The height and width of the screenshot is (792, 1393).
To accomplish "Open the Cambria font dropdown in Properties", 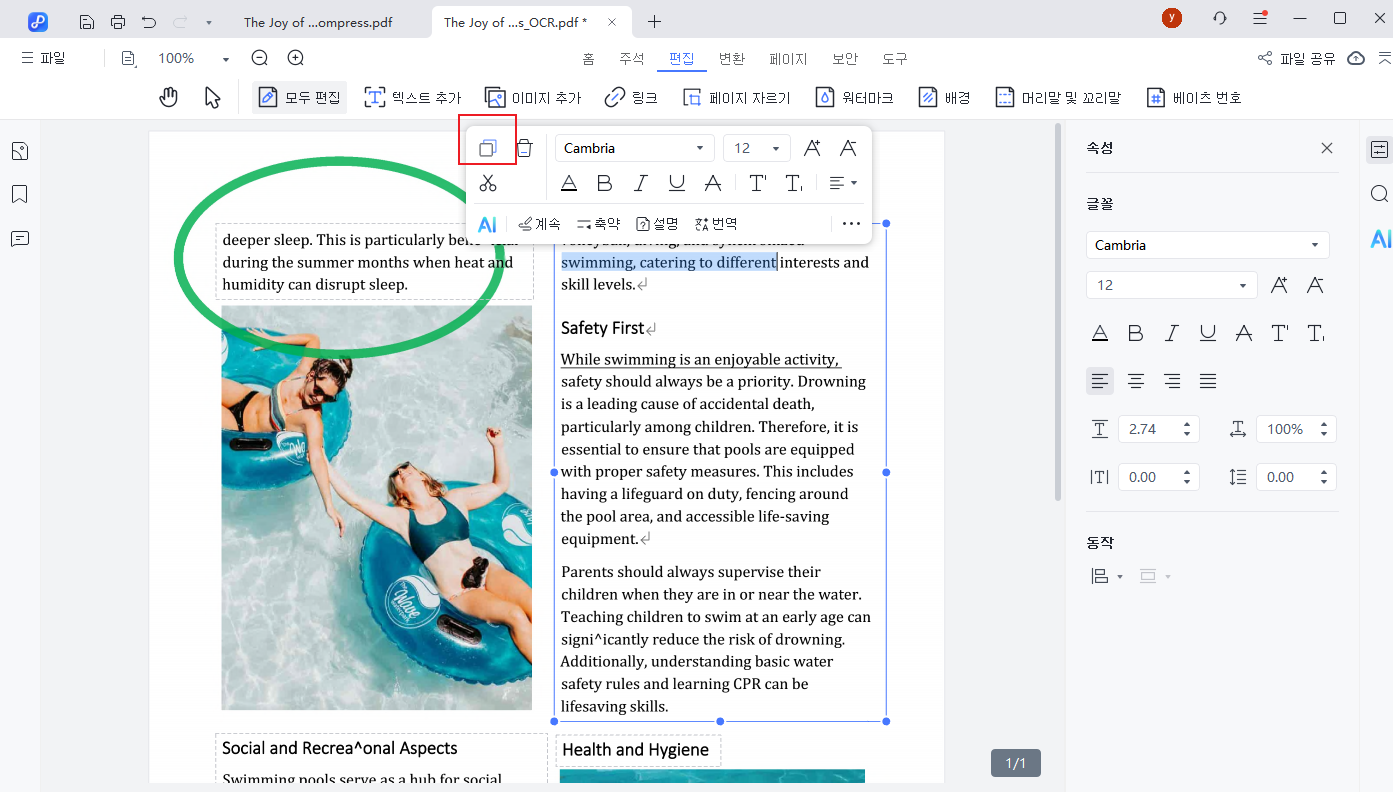I will 1207,244.
